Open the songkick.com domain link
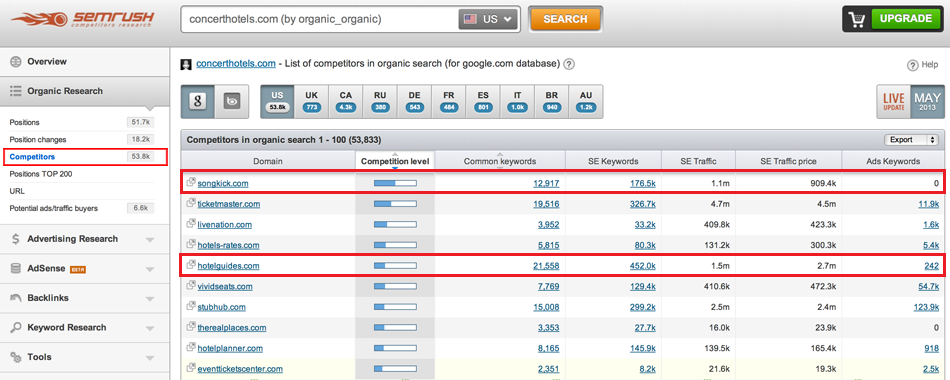Image resolution: width=950 pixels, height=380 pixels. click(x=222, y=183)
